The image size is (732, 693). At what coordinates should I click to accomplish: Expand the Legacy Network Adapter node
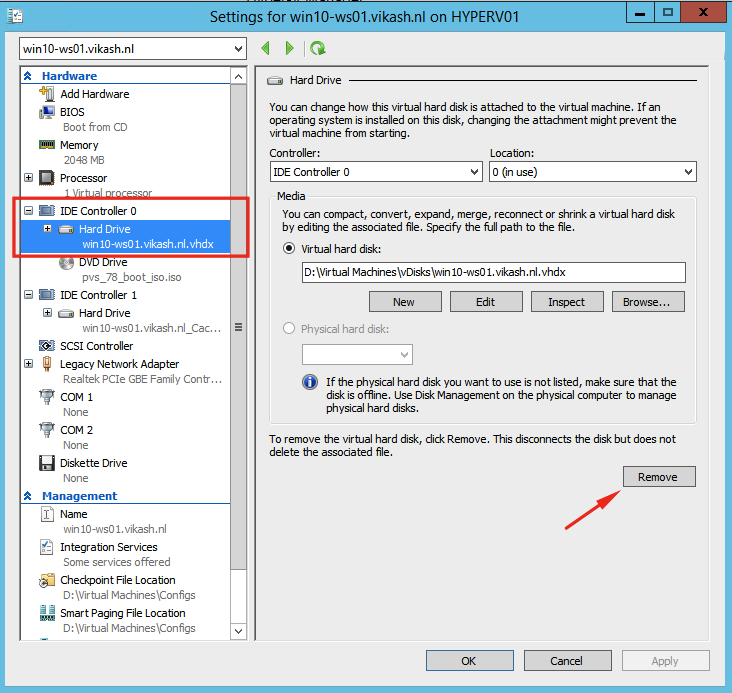click(x=28, y=363)
